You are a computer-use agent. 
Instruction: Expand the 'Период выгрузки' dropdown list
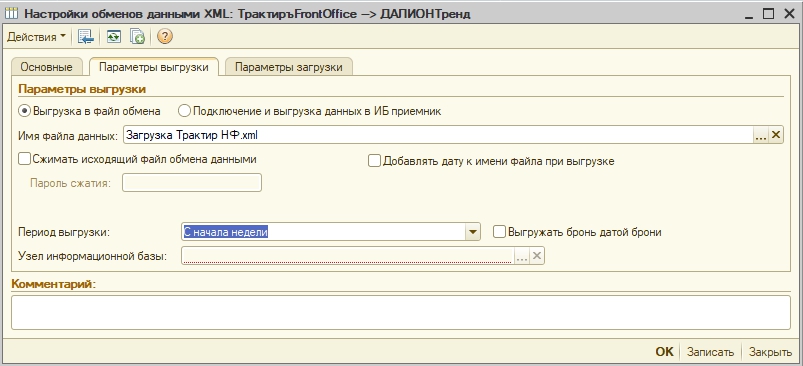(473, 232)
